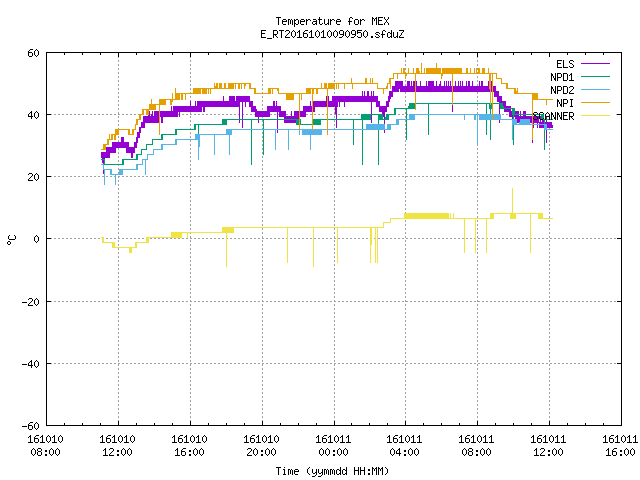Click the NPI legend label

click(565, 103)
